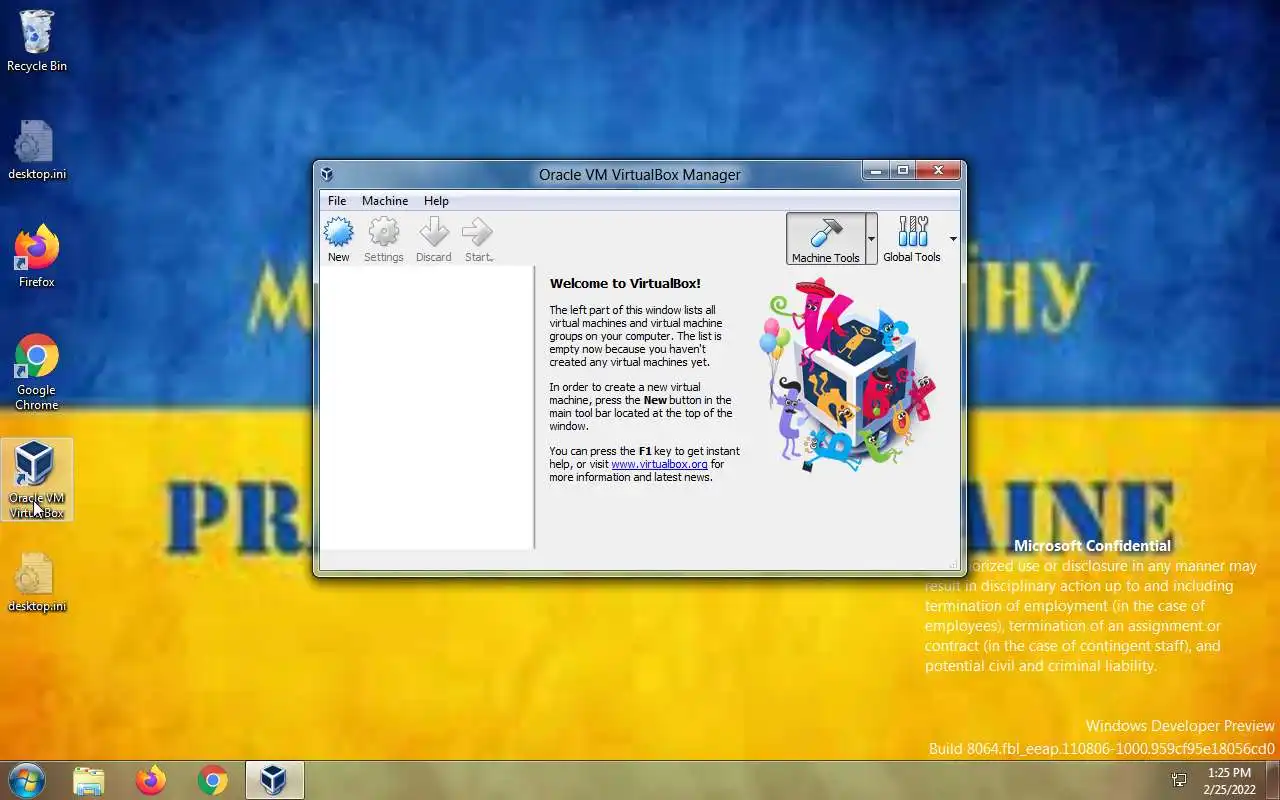
Task: Click the VirtualBox taskbar button
Action: tap(273, 780)
